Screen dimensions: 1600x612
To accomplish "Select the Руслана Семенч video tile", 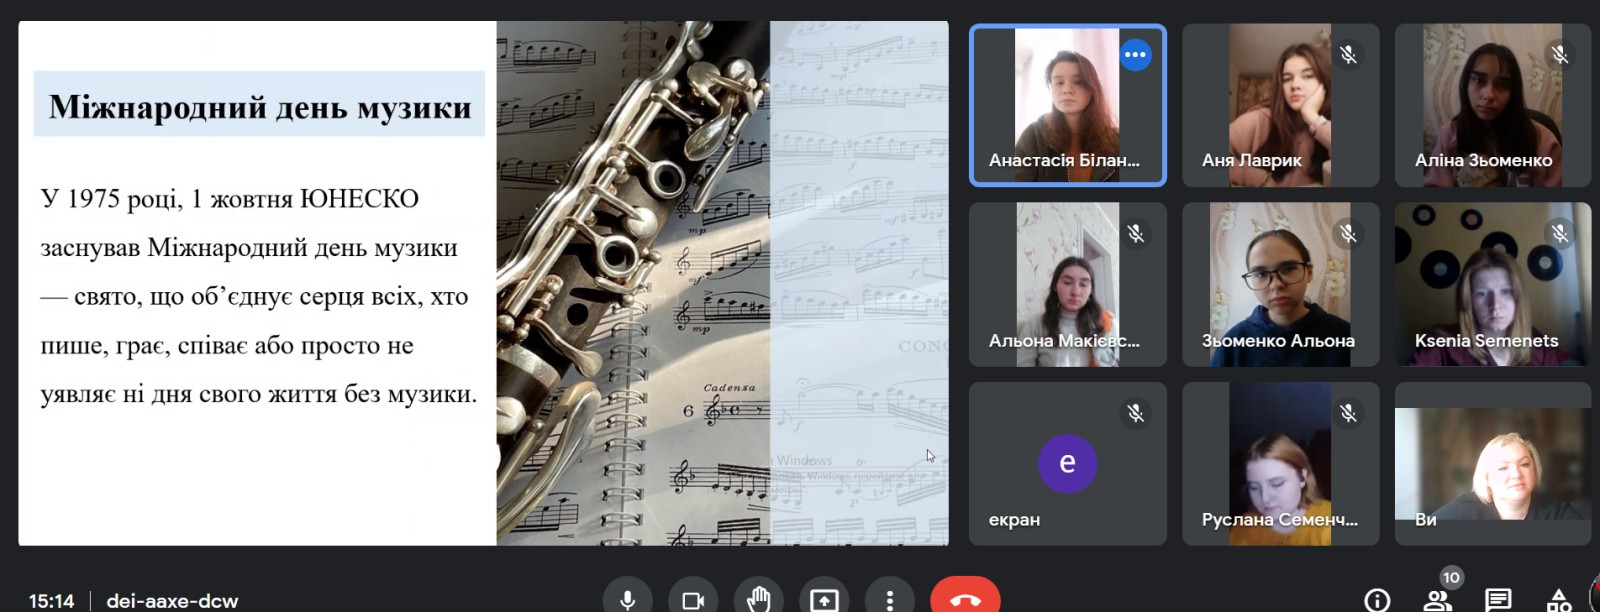I will (x=1280, y=463).
